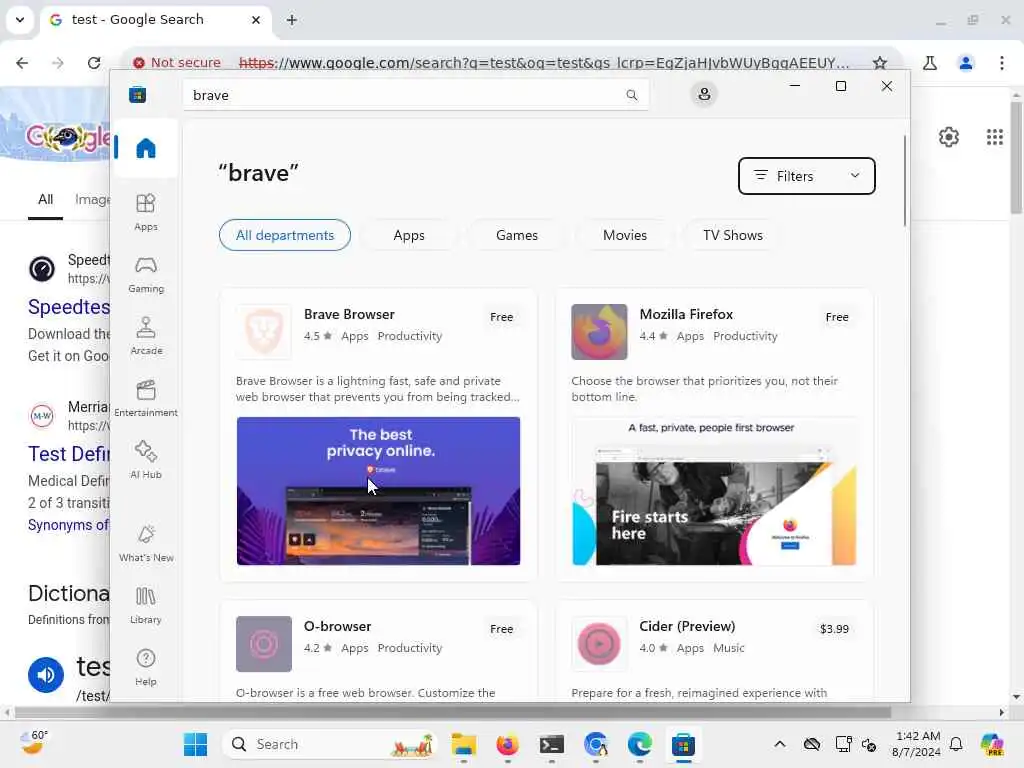Open Google settings gear icon

coord(948,137)
